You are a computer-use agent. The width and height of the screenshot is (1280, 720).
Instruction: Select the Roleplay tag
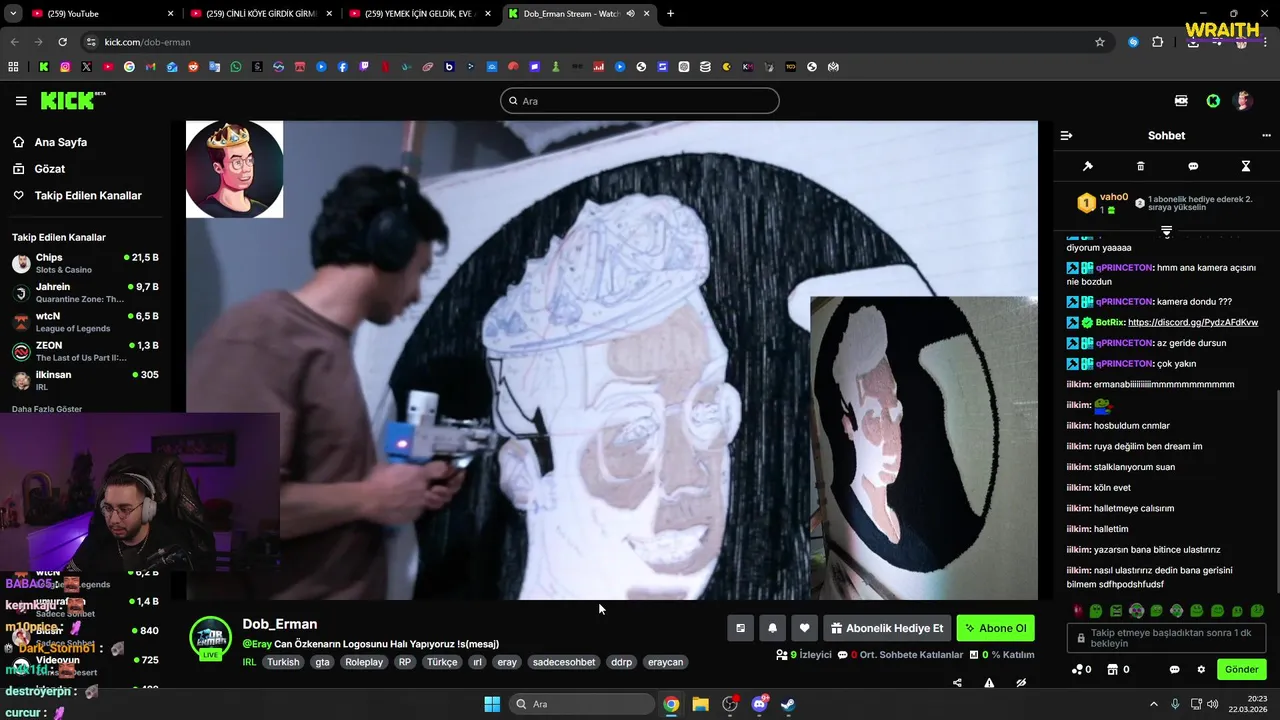[x=364, y=662]
